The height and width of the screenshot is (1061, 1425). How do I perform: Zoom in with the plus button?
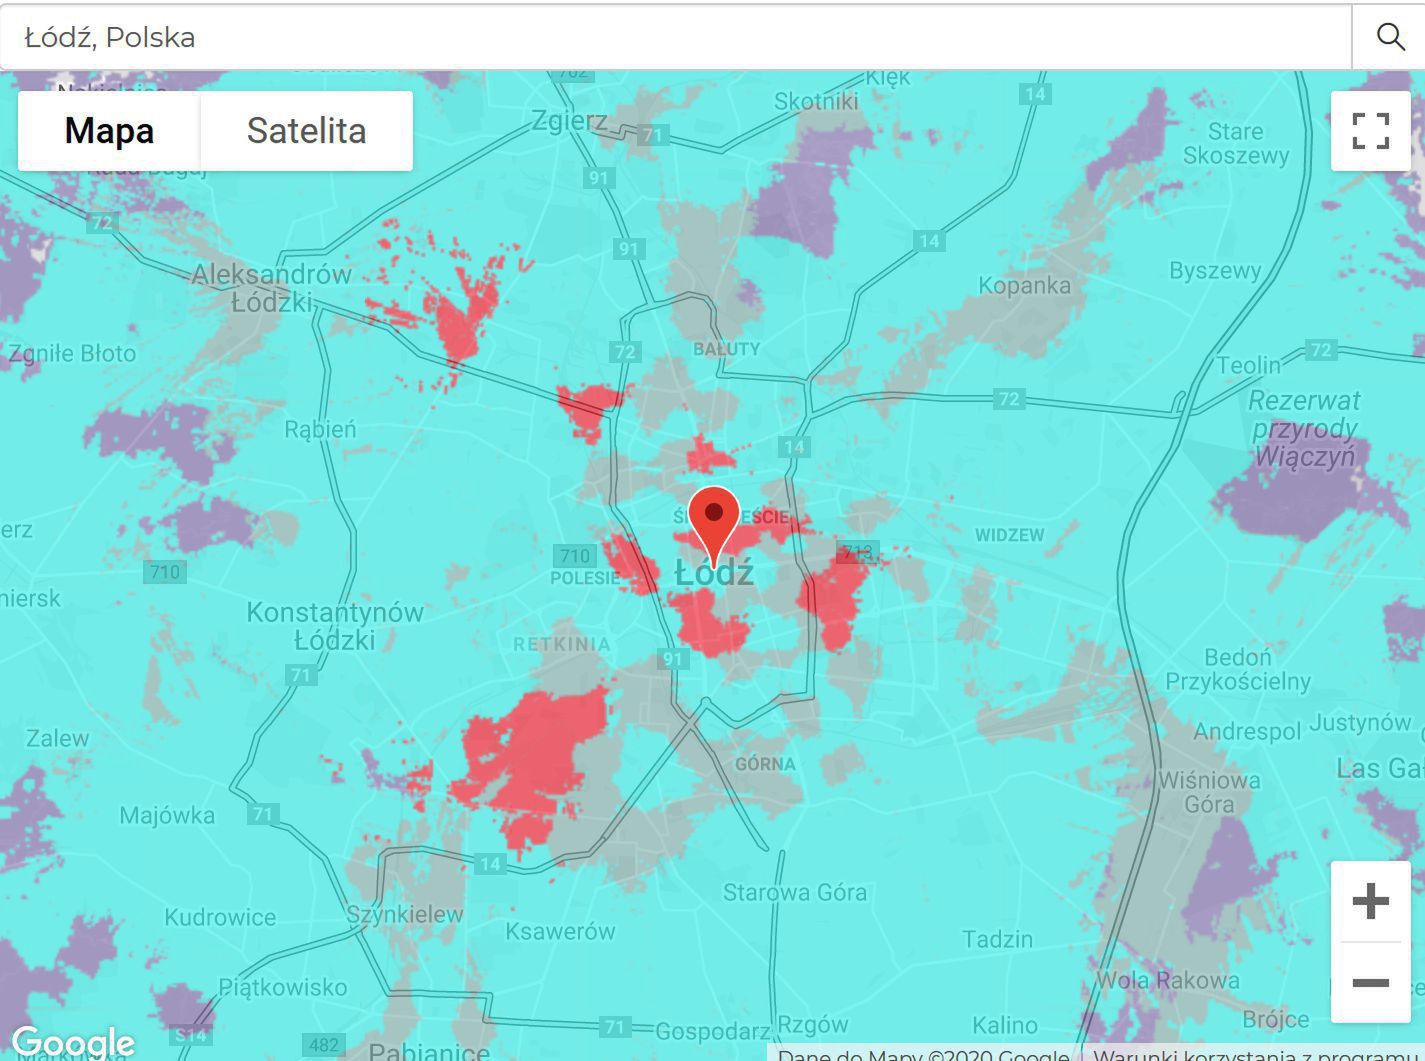click(x=1370, y=901)
